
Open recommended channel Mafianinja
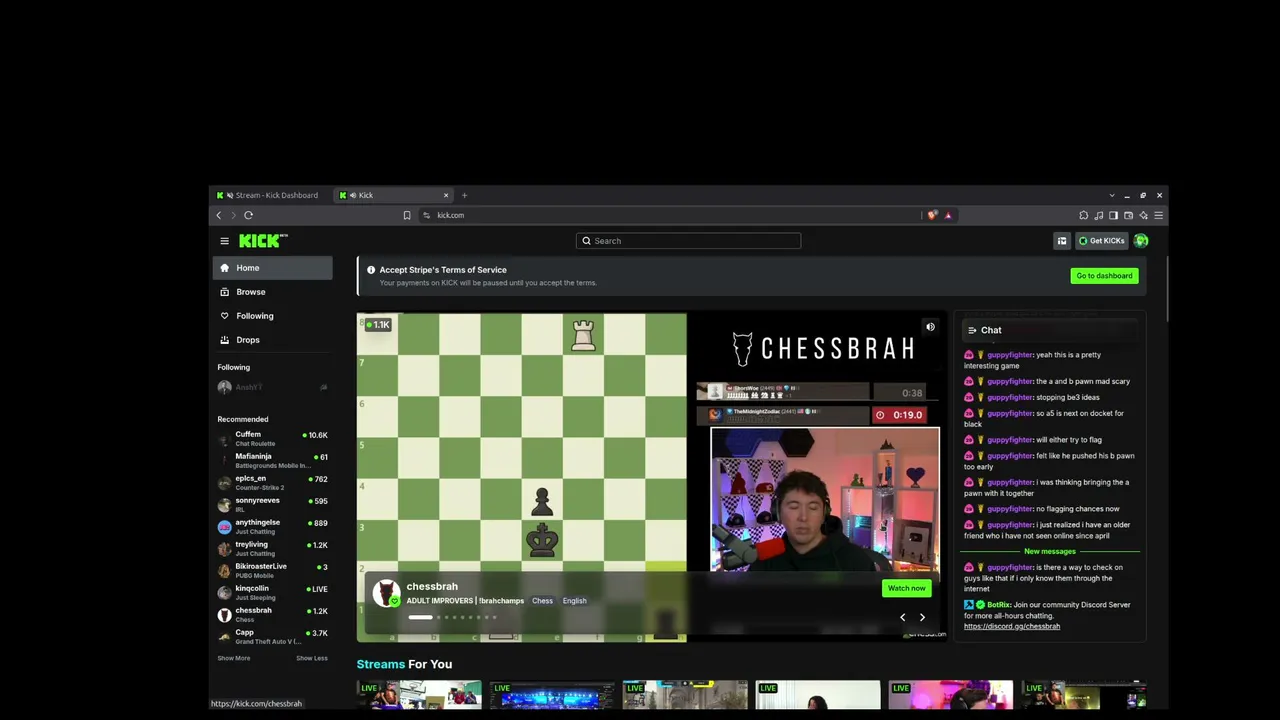tap(272, 460)
